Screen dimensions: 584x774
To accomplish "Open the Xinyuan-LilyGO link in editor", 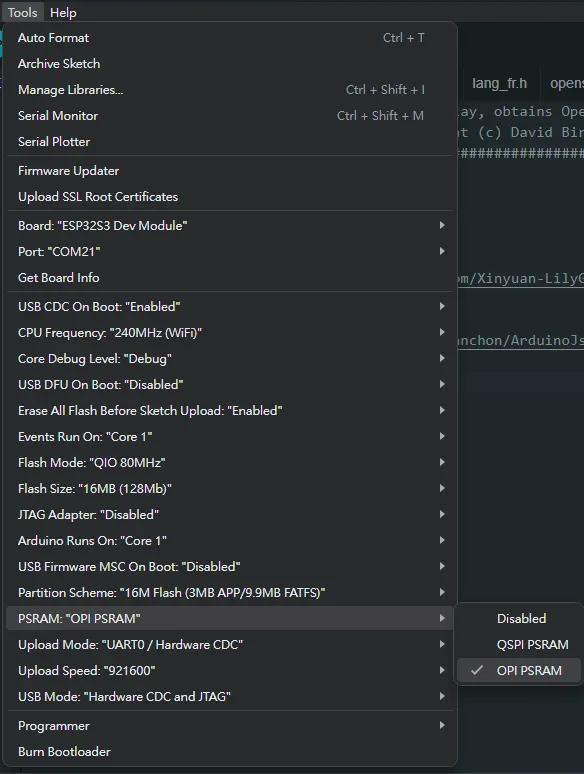I will coord(520,278).
